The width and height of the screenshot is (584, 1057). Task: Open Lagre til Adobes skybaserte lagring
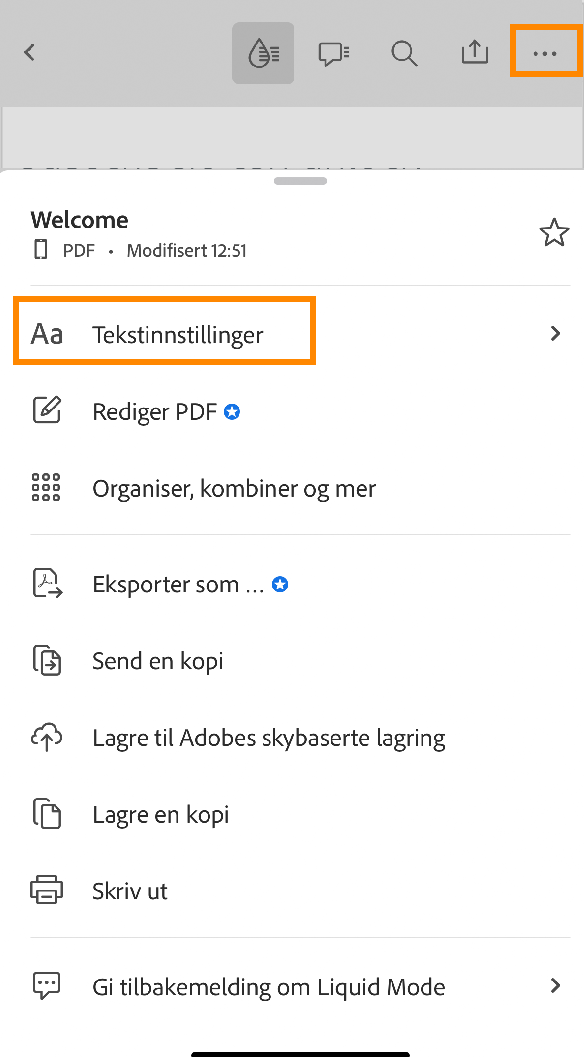coord(268,737)
